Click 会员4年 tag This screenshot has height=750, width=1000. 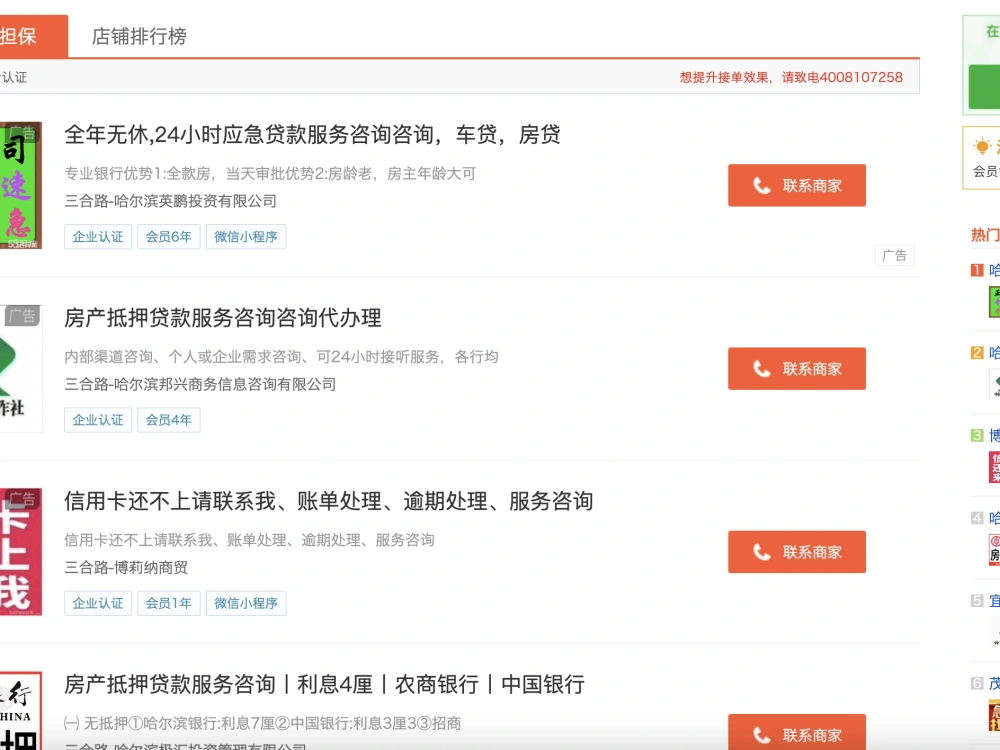coord(168,420)
